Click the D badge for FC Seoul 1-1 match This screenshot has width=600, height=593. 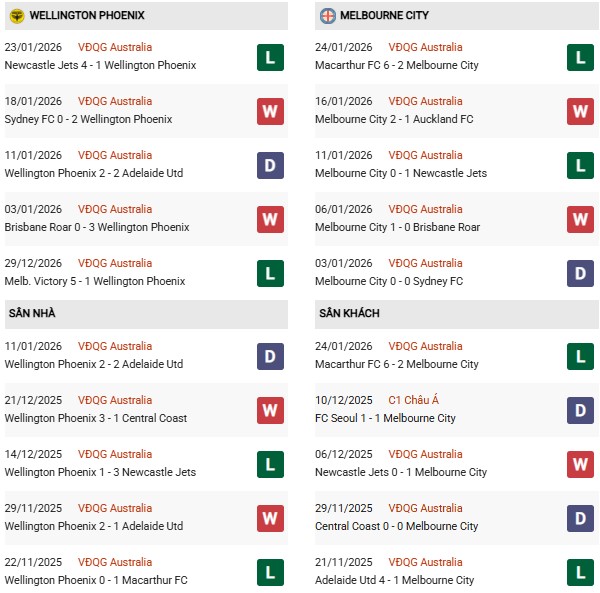pyautogui.click(x=580, y=410)
